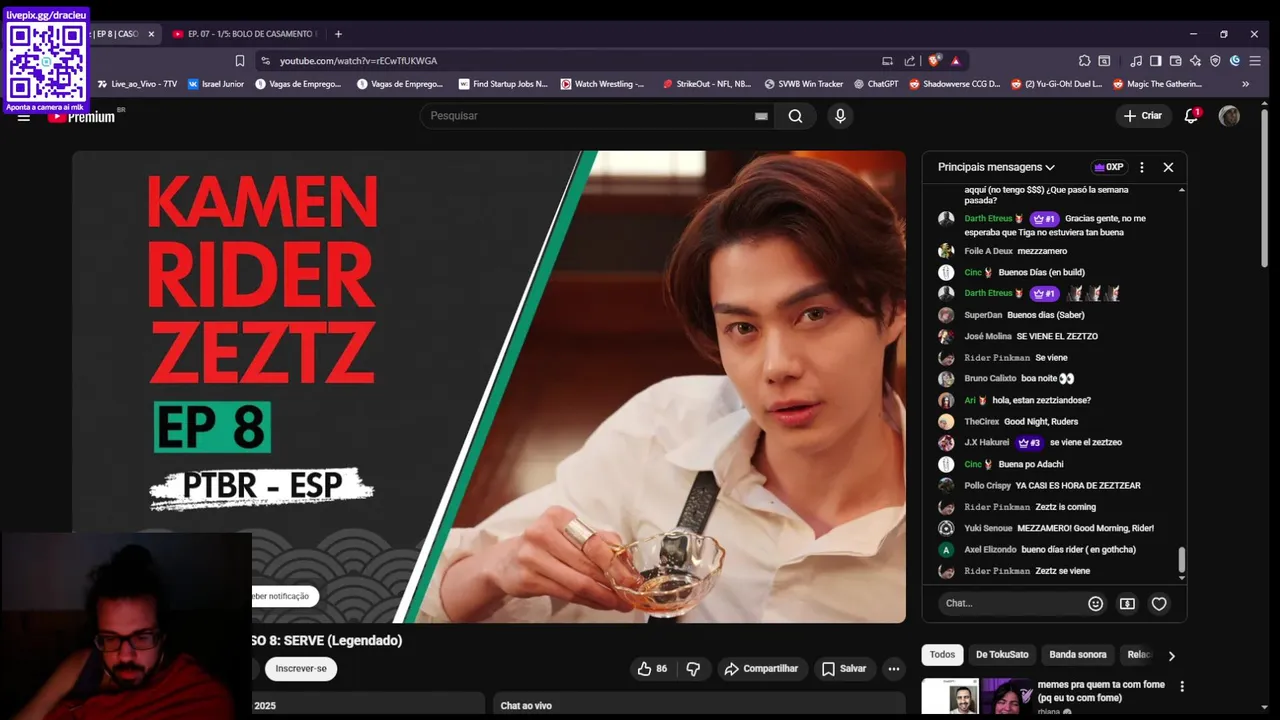Open chat options three-dot menu
This screenshot has width=1280, height=720.
1142,167
